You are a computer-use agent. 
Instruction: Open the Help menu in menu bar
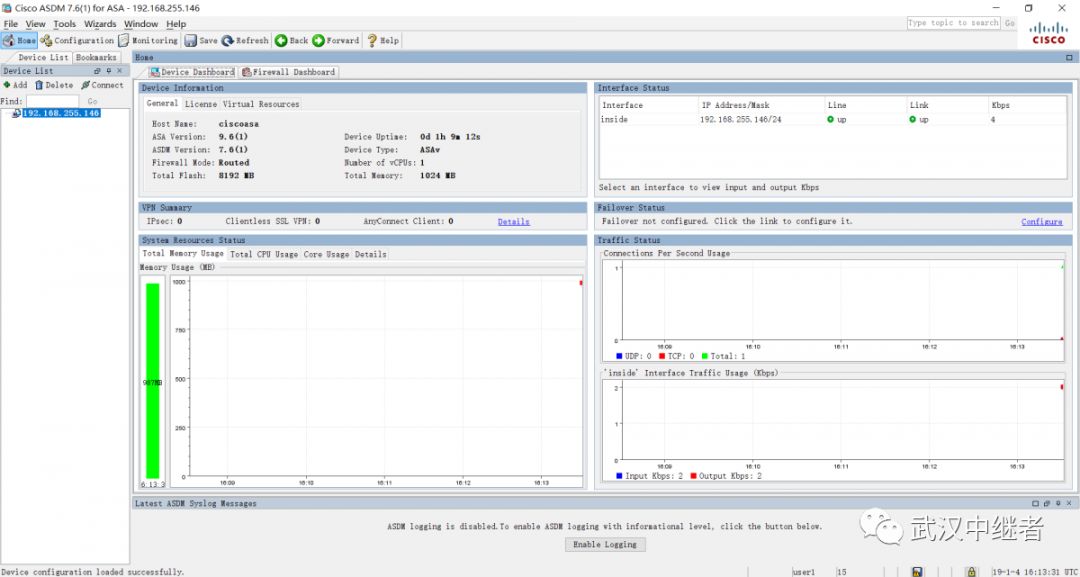coord(176,24)
